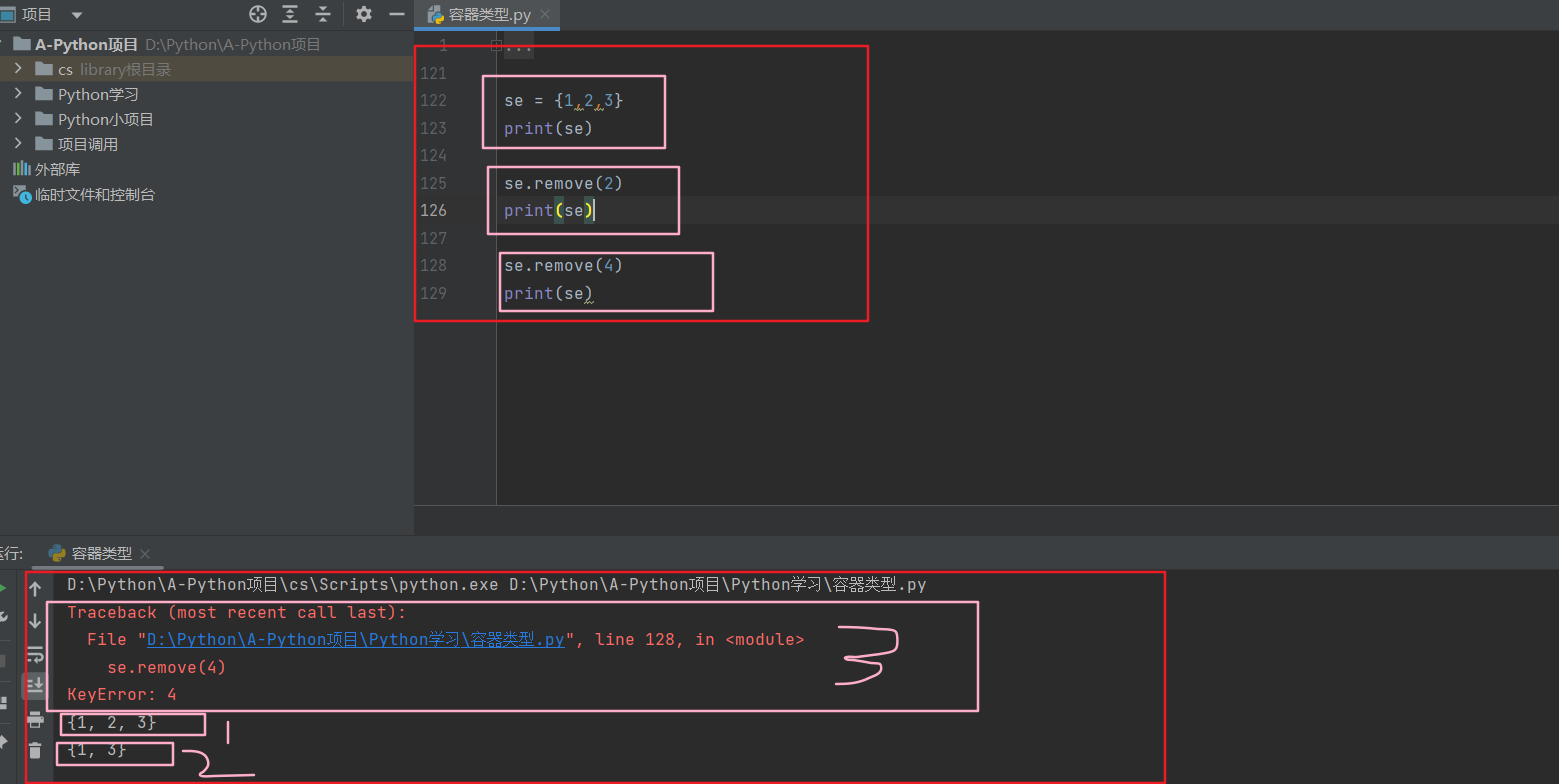Print the console output with printer icon
Image resolution: width=1559 pixels, height=784 pixels.
[x=35, y=719]
